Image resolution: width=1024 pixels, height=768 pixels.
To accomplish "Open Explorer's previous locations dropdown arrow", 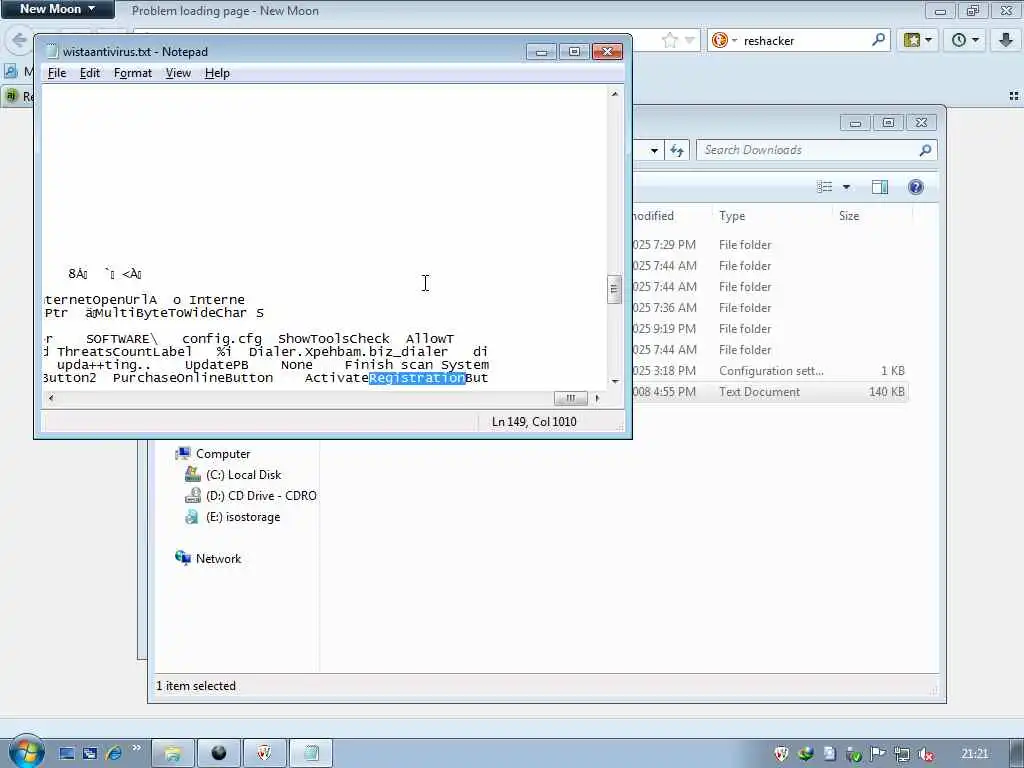I will (x=654, y=151).
